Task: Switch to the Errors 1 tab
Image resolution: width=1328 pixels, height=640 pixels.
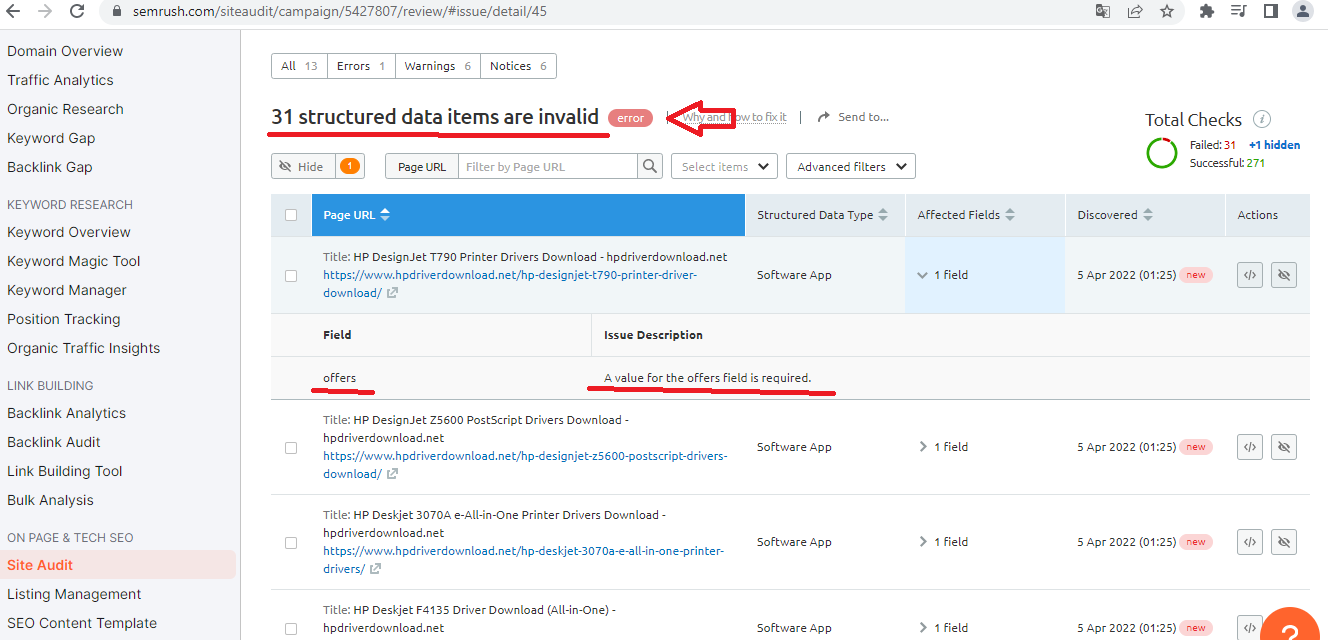Action: click(x=361, y=66)
